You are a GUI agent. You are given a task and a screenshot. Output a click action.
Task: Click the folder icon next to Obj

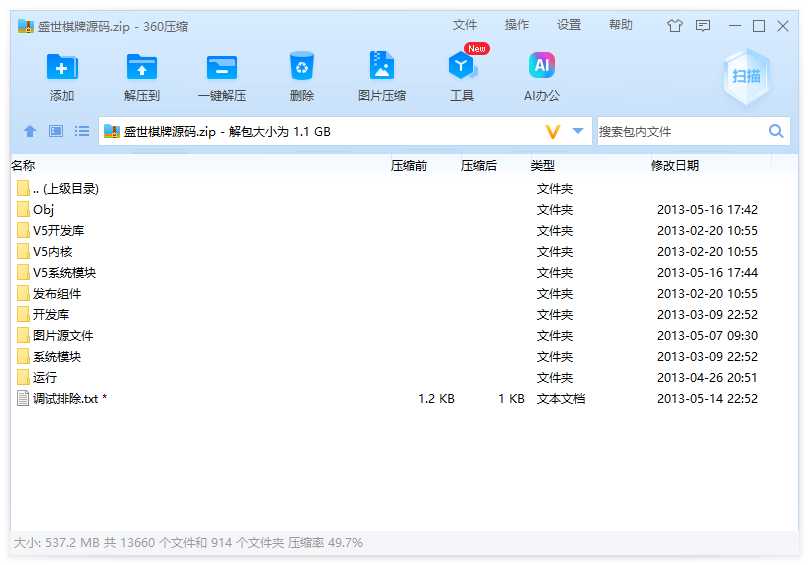(x=23, y=209)
